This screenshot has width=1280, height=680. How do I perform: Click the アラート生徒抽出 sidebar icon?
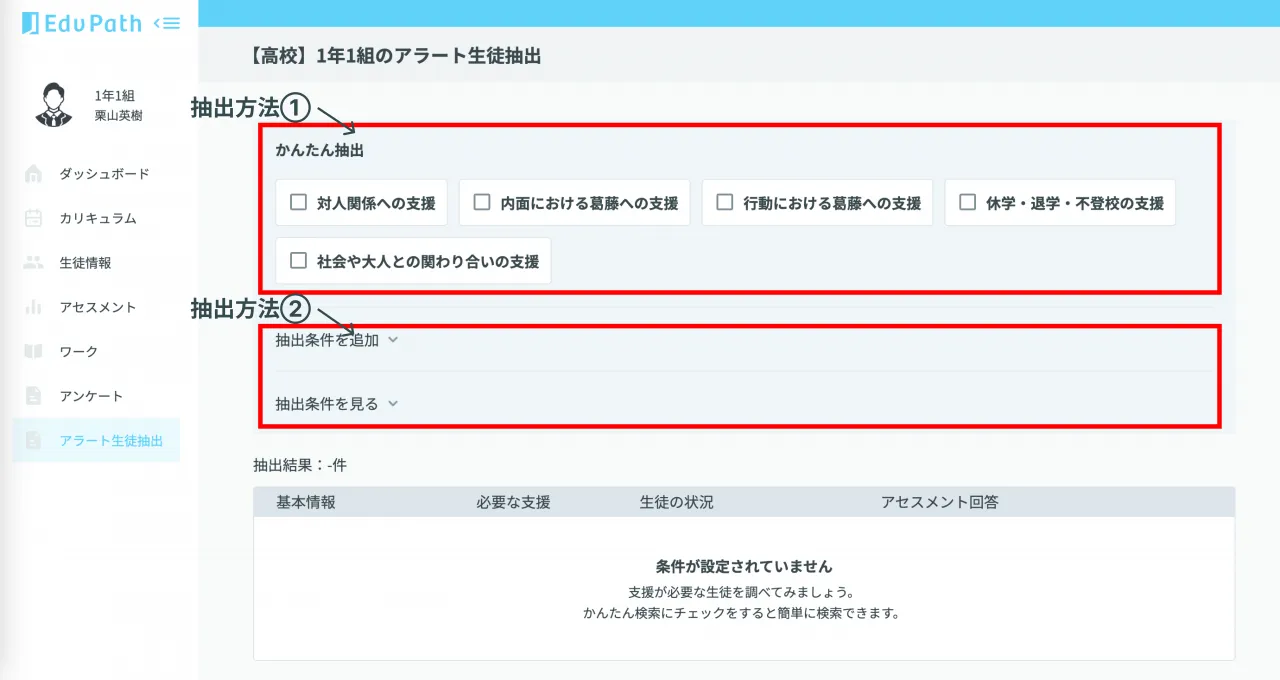34,440
